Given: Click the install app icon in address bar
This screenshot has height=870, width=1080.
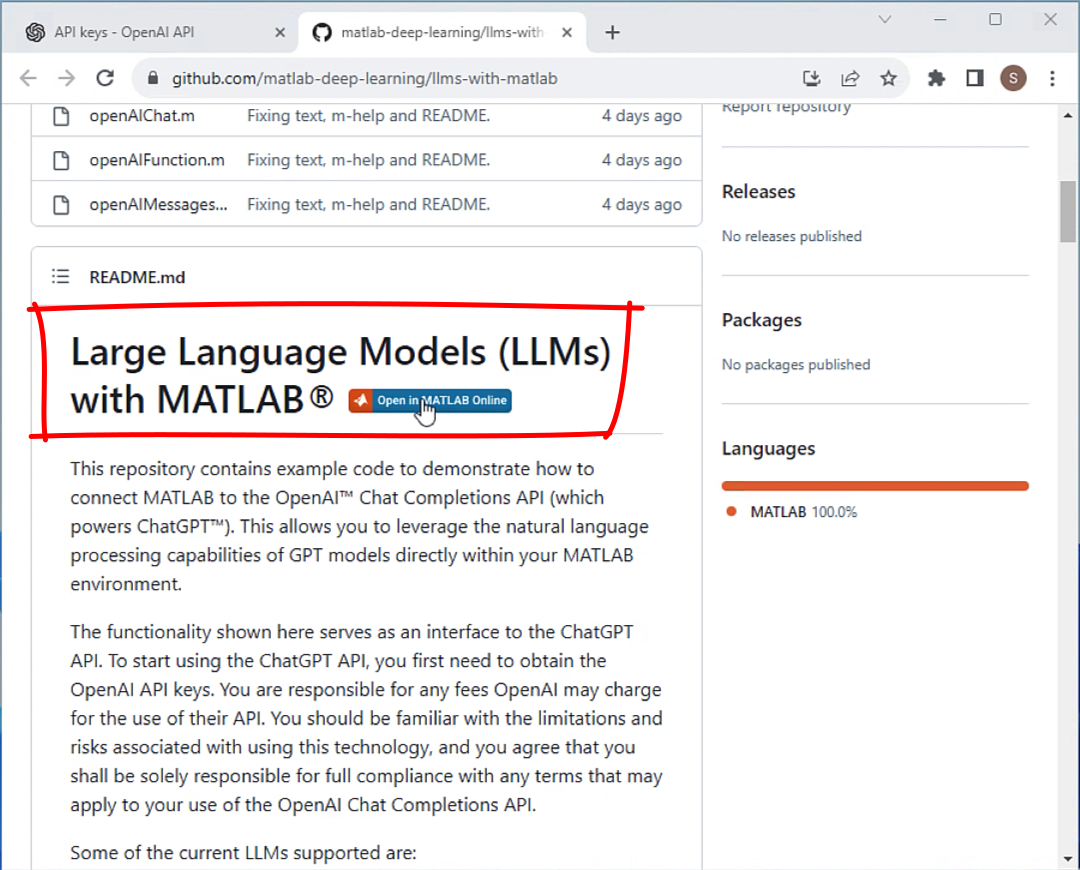Looking at the screenshot, I should (x=812, y=78).
